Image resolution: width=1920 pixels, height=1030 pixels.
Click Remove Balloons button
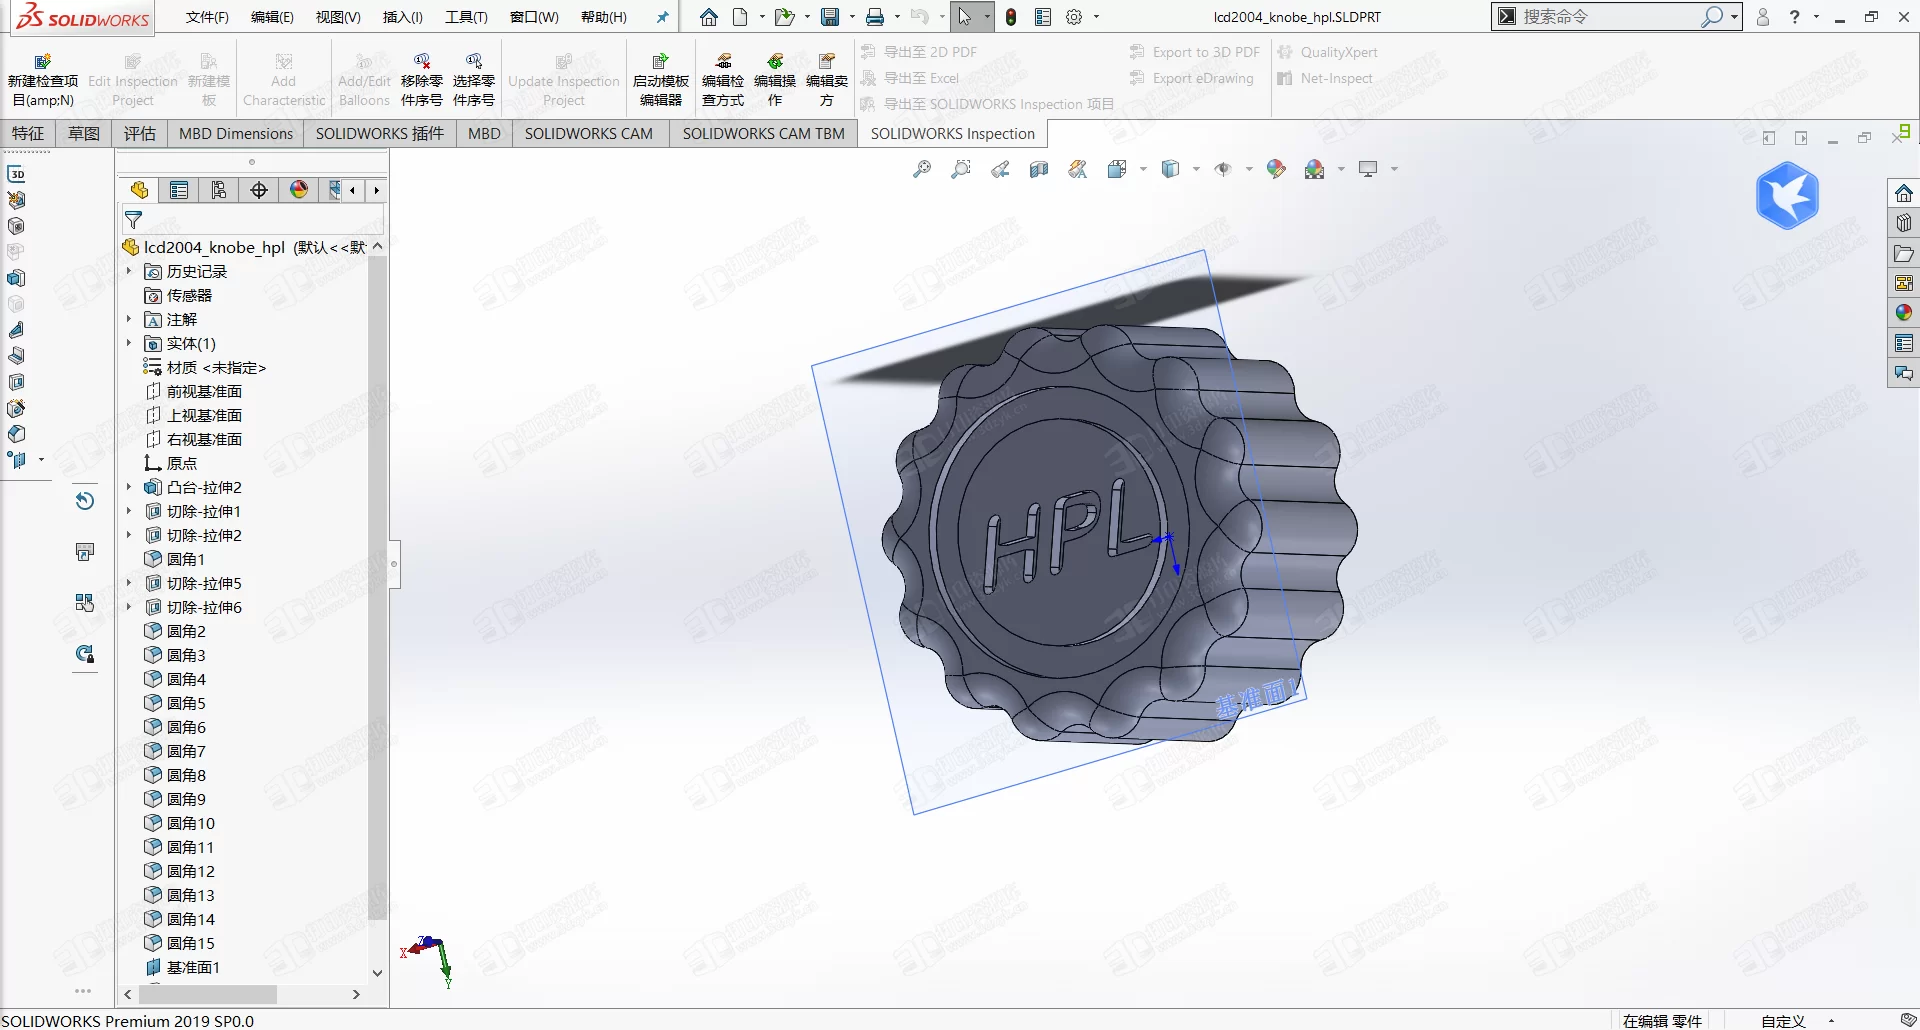pyautogui.click(x=422, y=79)
